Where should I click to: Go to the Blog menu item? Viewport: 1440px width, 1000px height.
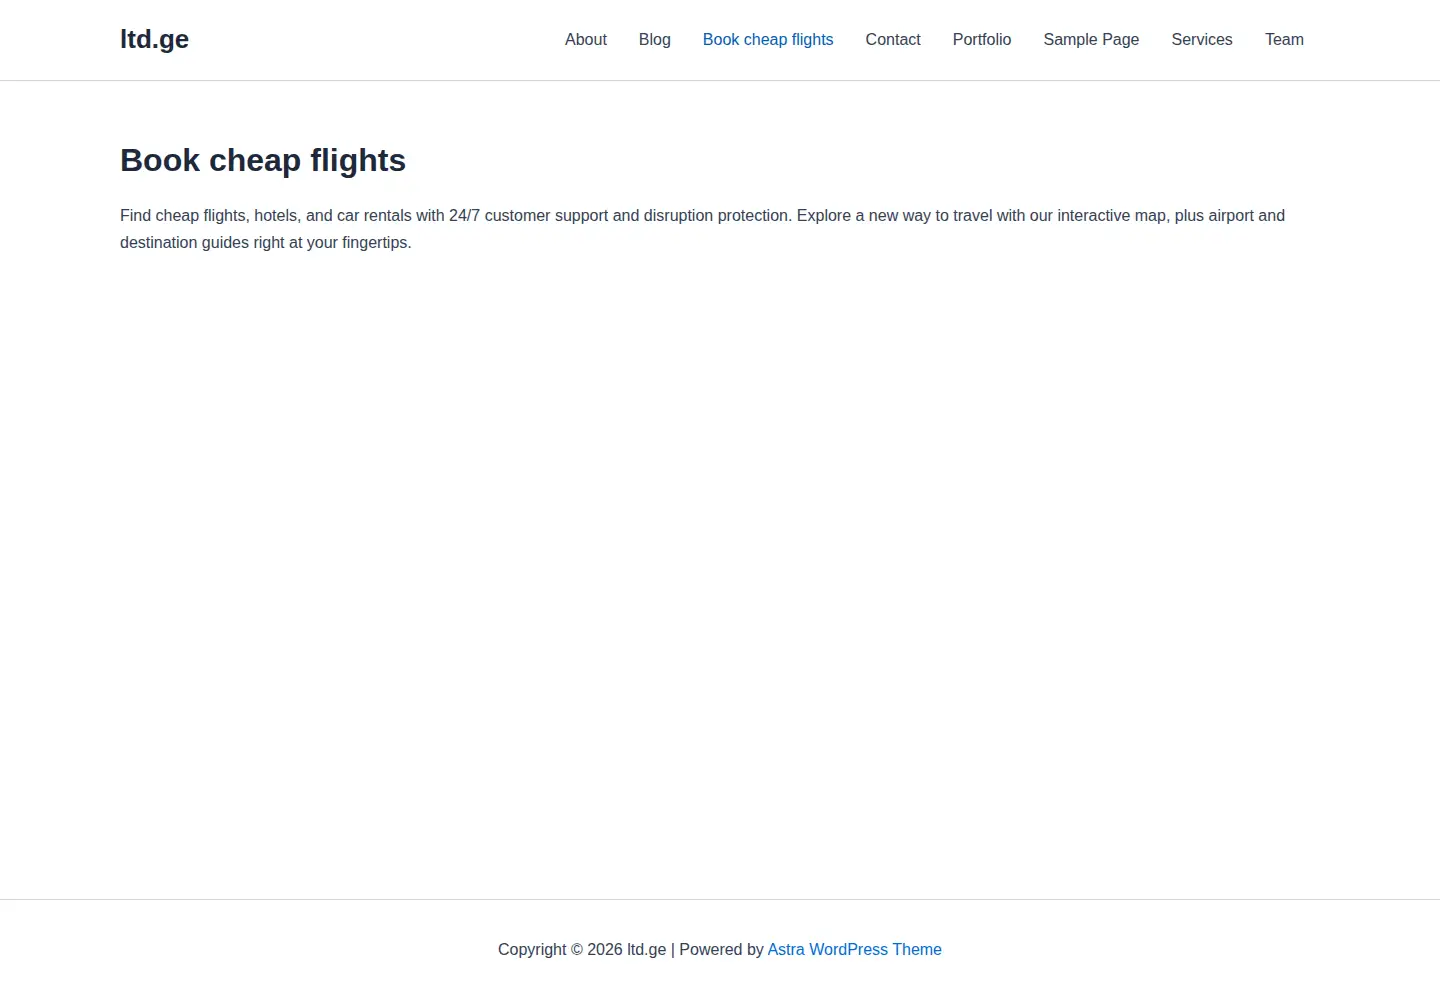655,40
